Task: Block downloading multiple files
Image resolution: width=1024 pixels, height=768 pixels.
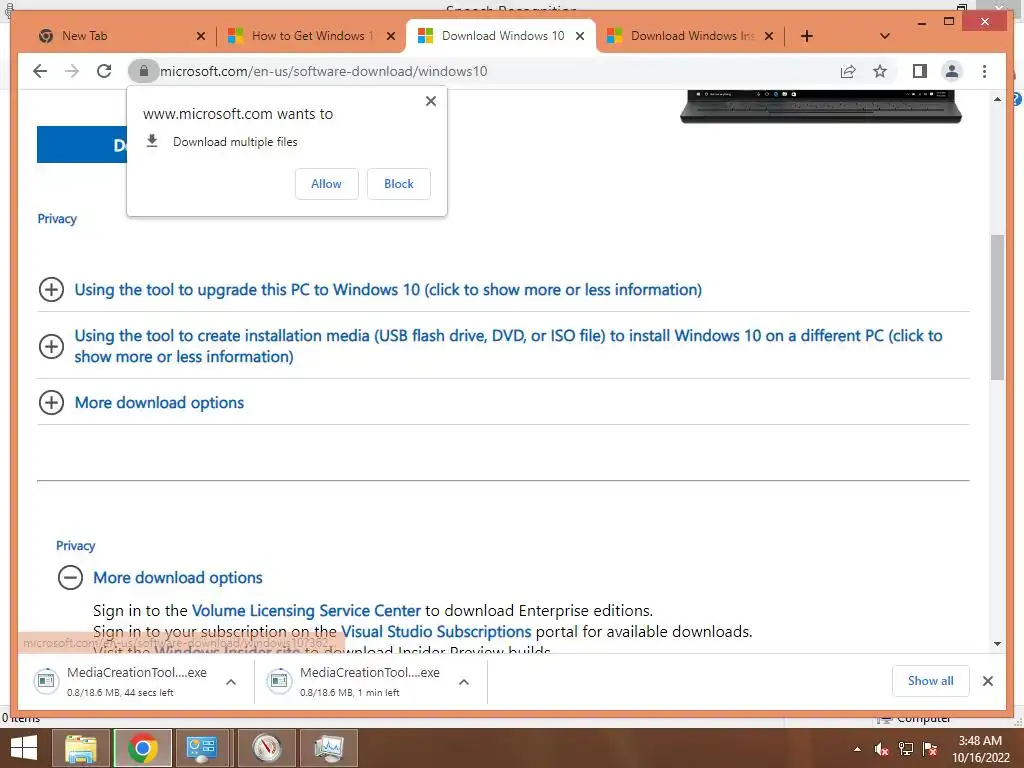Action: [x=398, y=184]
